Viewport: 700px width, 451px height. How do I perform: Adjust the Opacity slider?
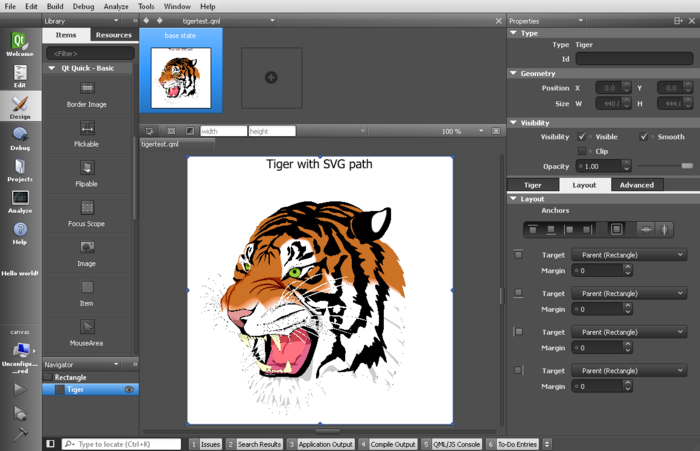[686, 166]
